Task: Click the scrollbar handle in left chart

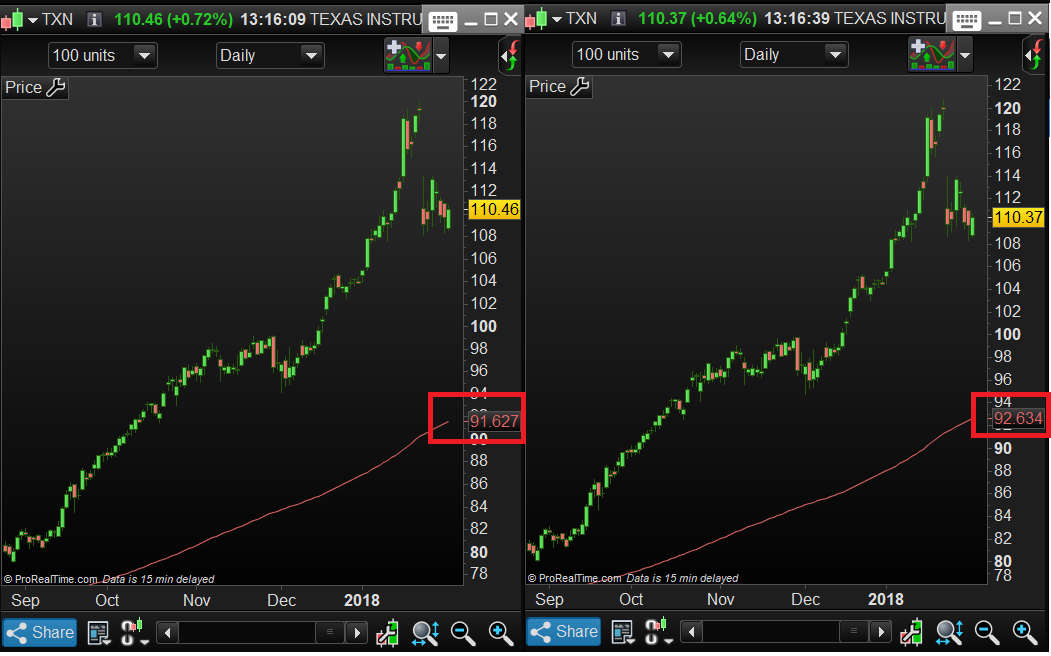Action: click(329, 632)
